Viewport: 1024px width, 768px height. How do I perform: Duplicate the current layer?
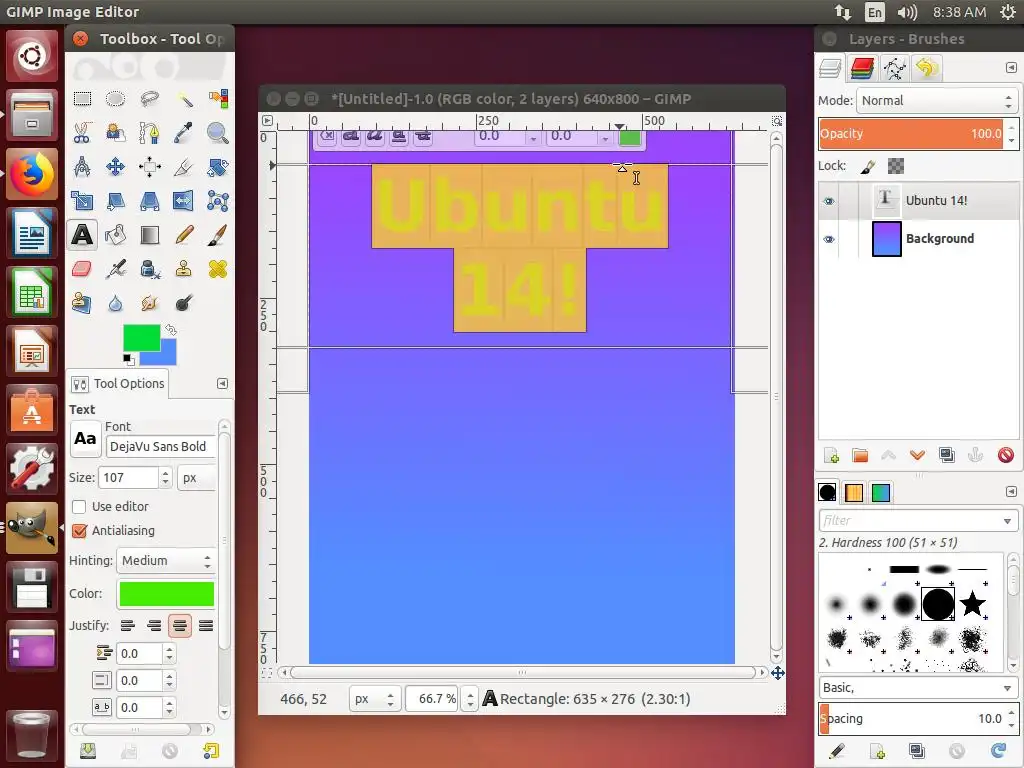pos(947,455)
